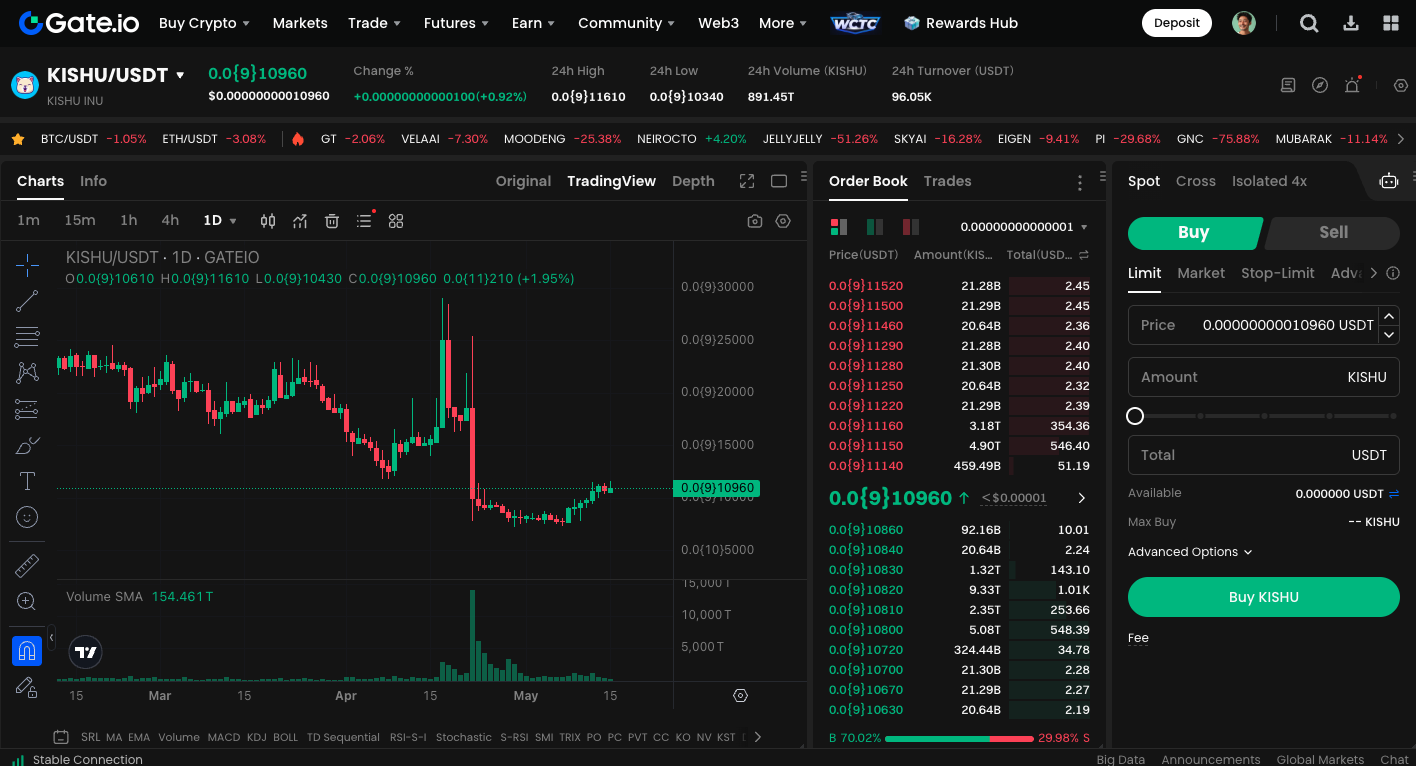
Task: Expand the chart to fullscreen
Action: tap(747, 181)
